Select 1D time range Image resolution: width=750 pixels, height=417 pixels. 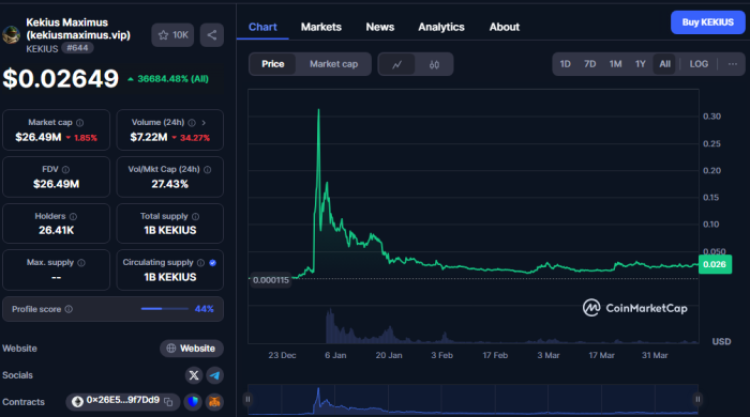(x=565, y=64)
